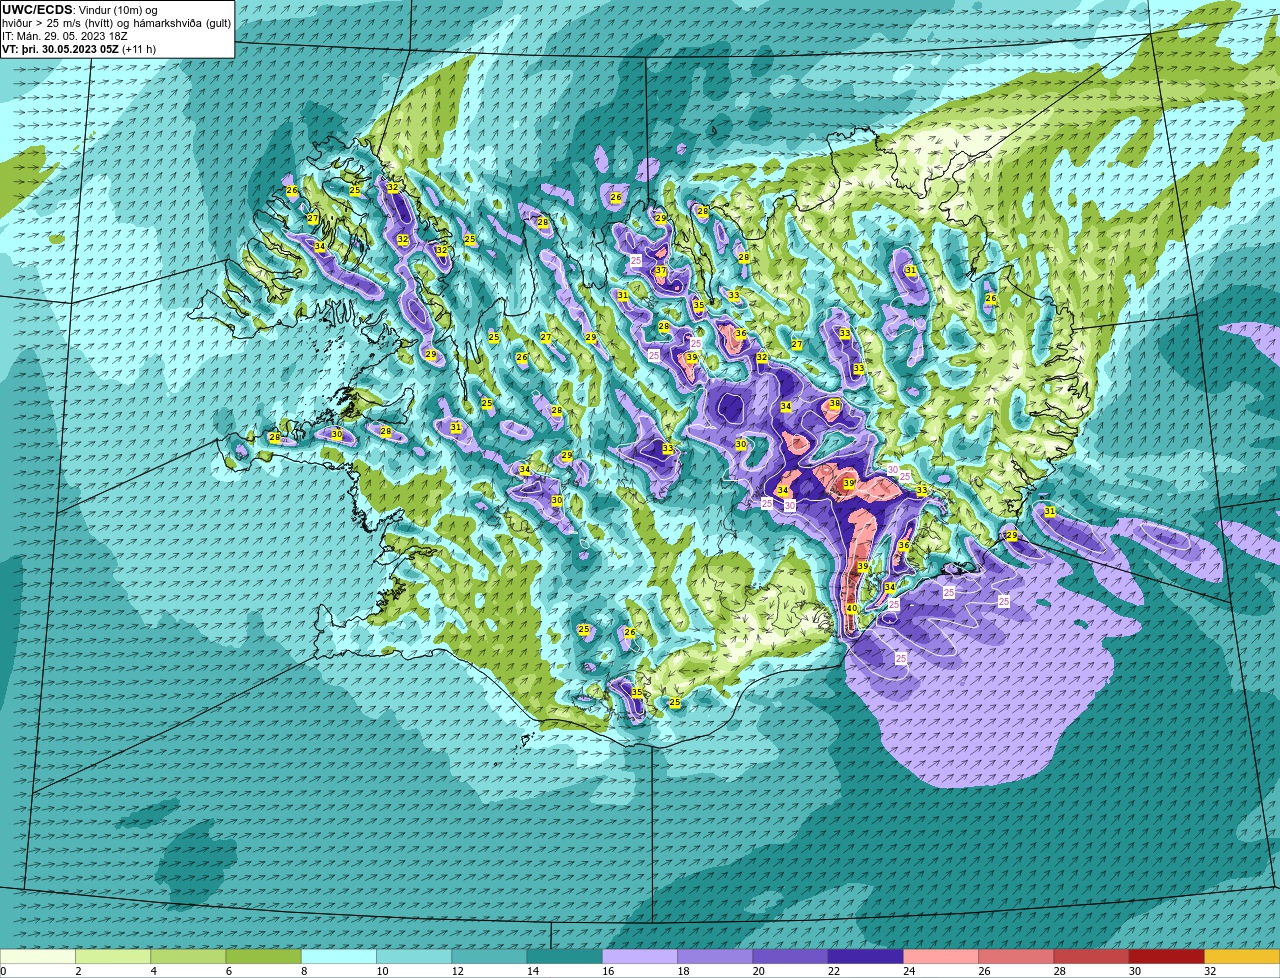
Task: Click the 18–20 m/s purple legend band
Action: 715,956
